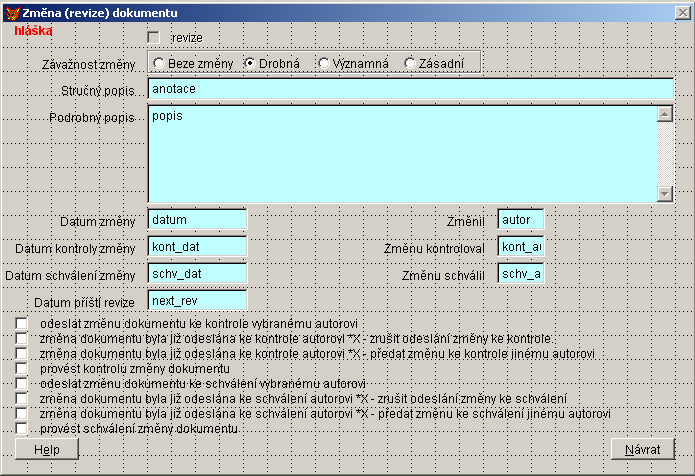Open the Help button
Viewport: 695px width, 476px height.
pos(47,449)
